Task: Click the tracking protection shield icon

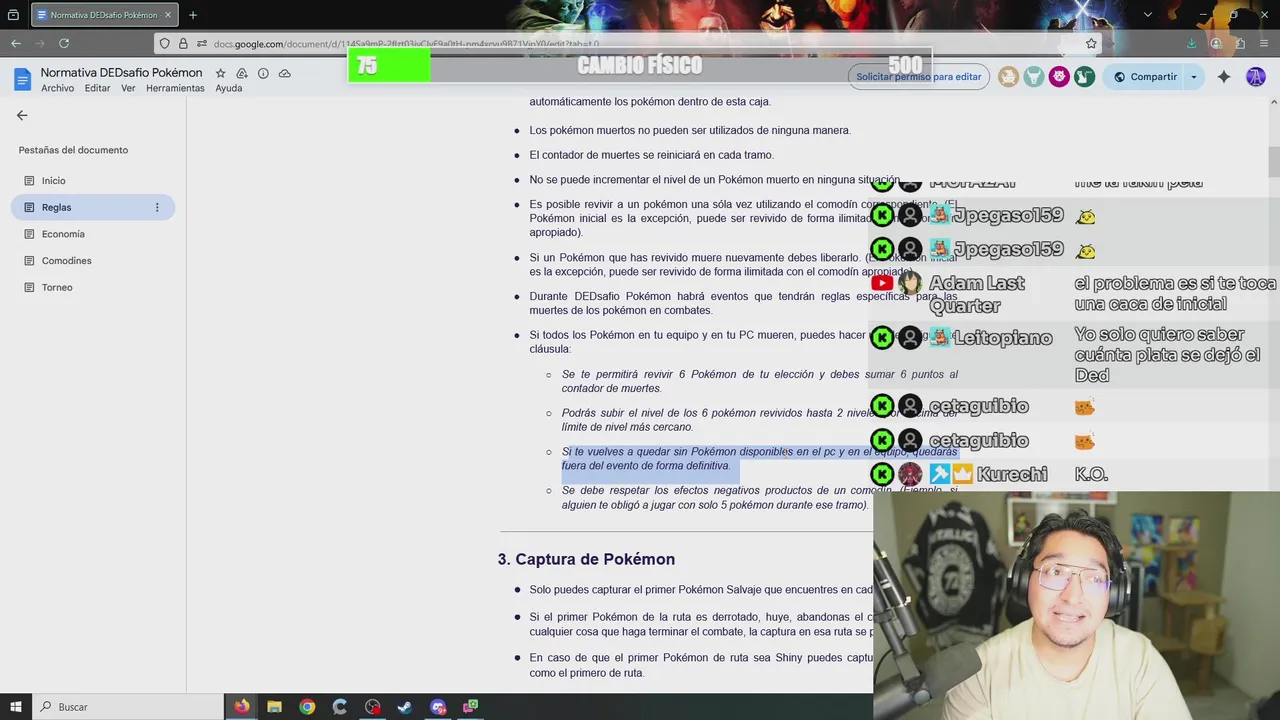Action: (165, 43)
